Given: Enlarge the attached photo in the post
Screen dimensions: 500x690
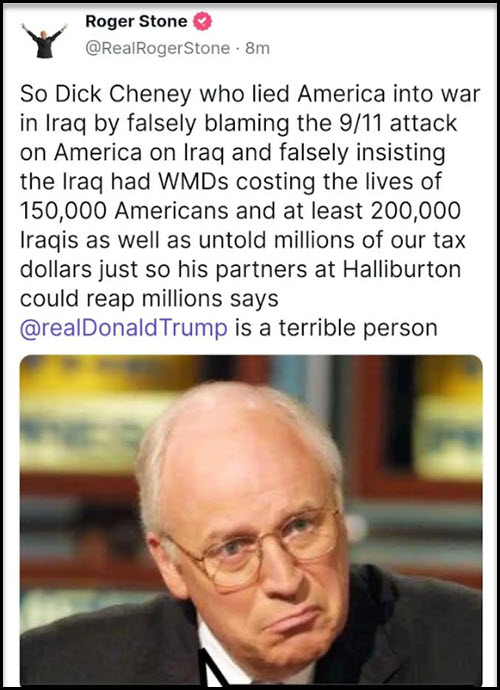Looking at the screenshot, I should [x=251, y=520].
